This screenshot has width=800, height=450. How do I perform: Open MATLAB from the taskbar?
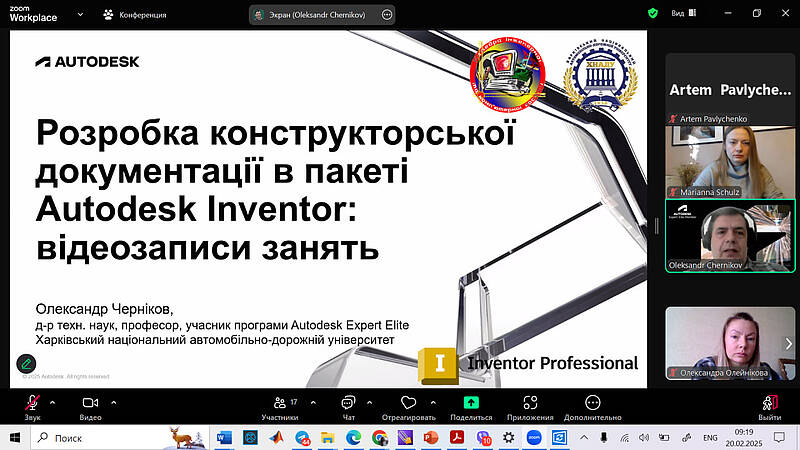[276, 438]
